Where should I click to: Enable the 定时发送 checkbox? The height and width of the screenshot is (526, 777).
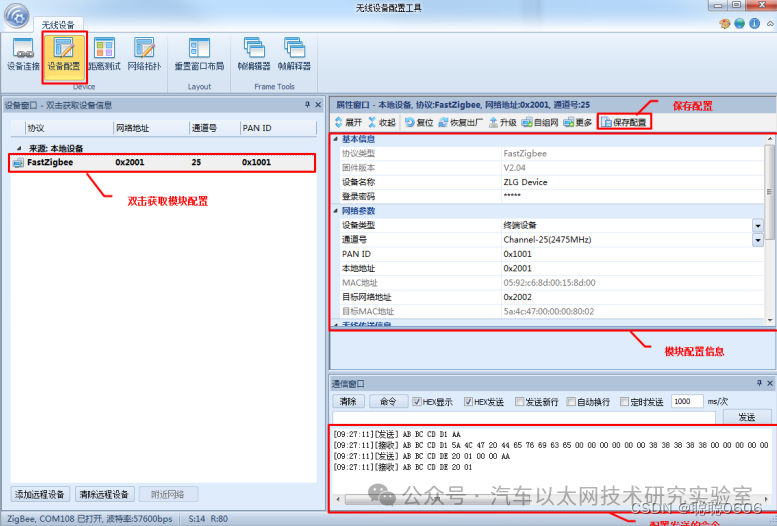[x=624, y=402]
